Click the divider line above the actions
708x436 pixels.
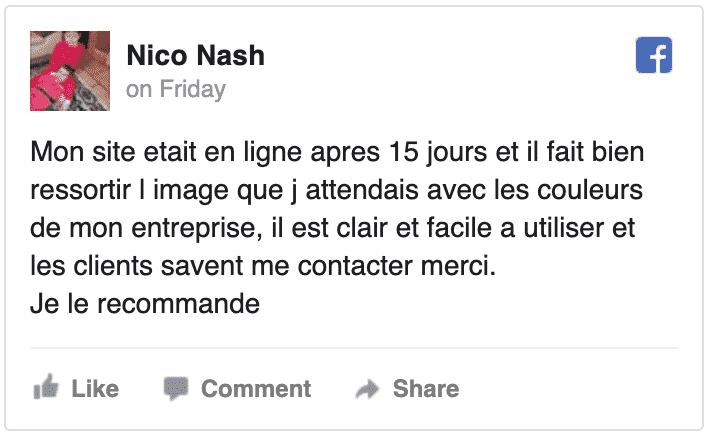click(x=354, y=348)
